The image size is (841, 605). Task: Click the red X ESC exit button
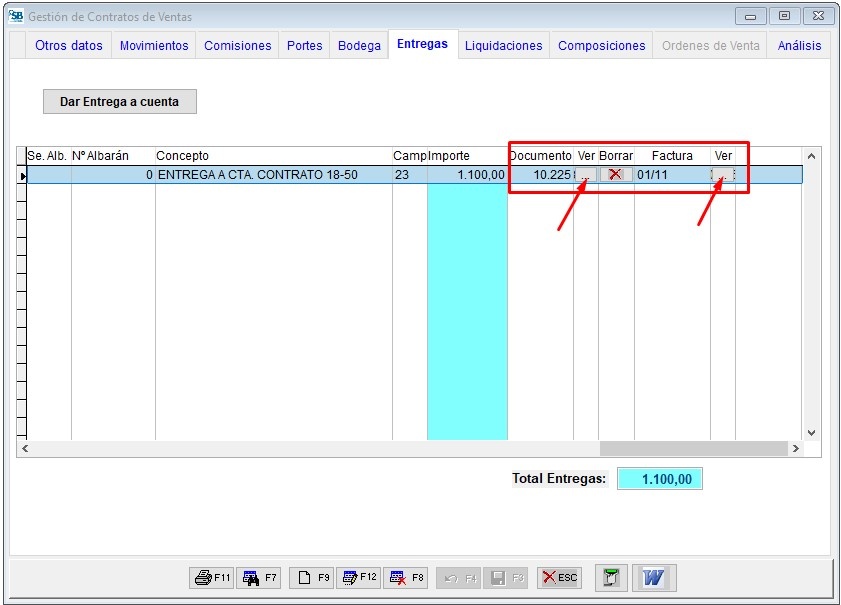[560, 578]
